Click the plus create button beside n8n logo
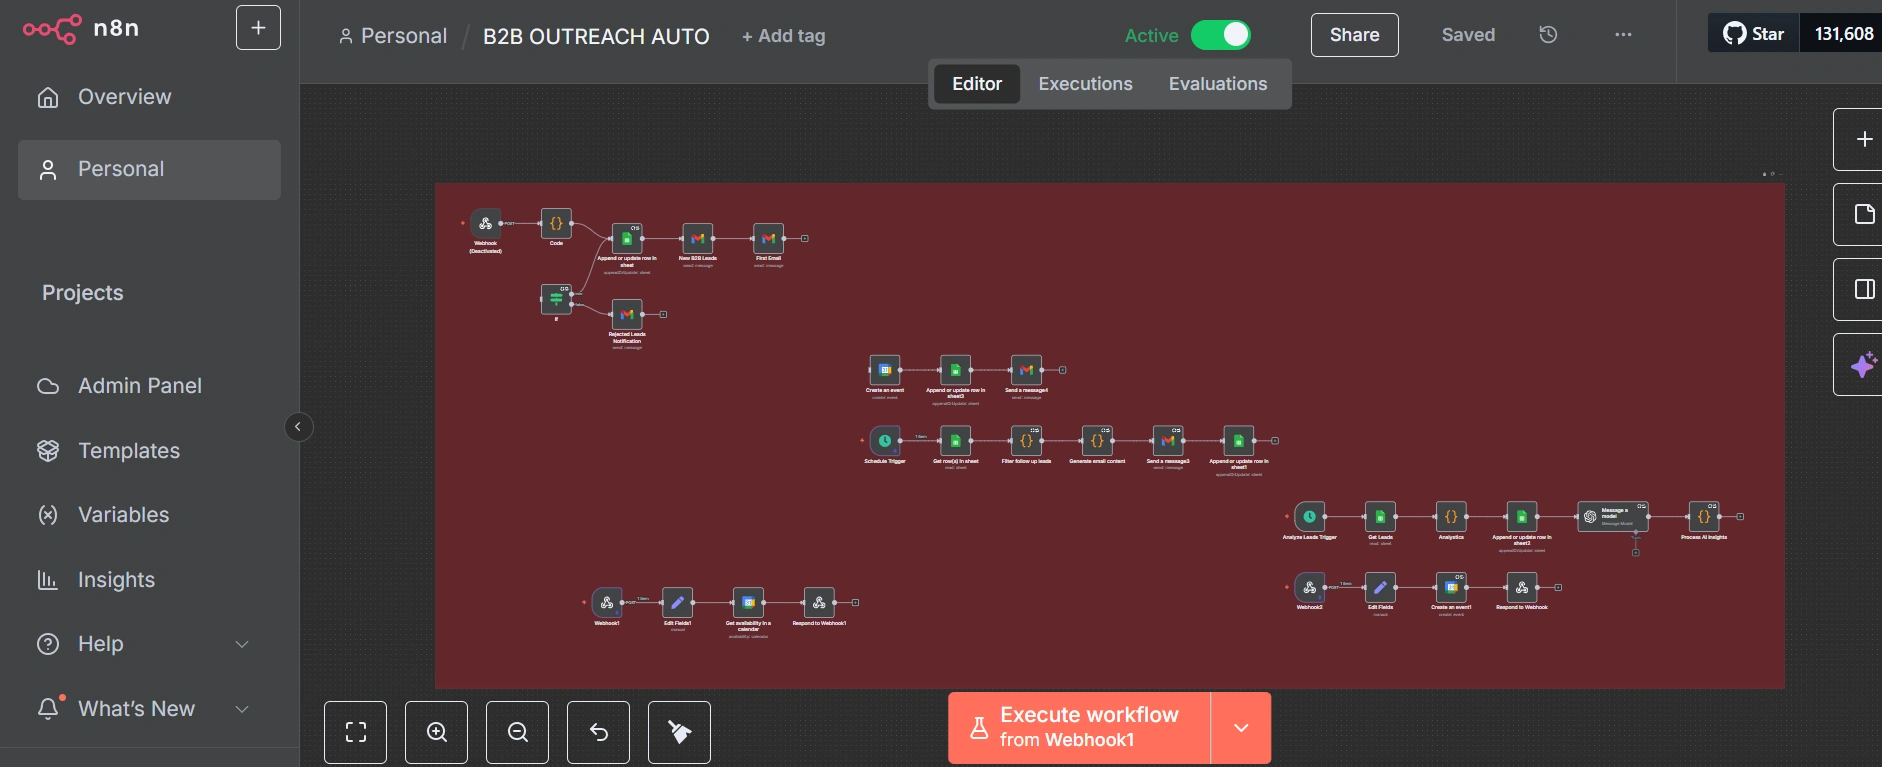1882x767 pixels. 258,28
